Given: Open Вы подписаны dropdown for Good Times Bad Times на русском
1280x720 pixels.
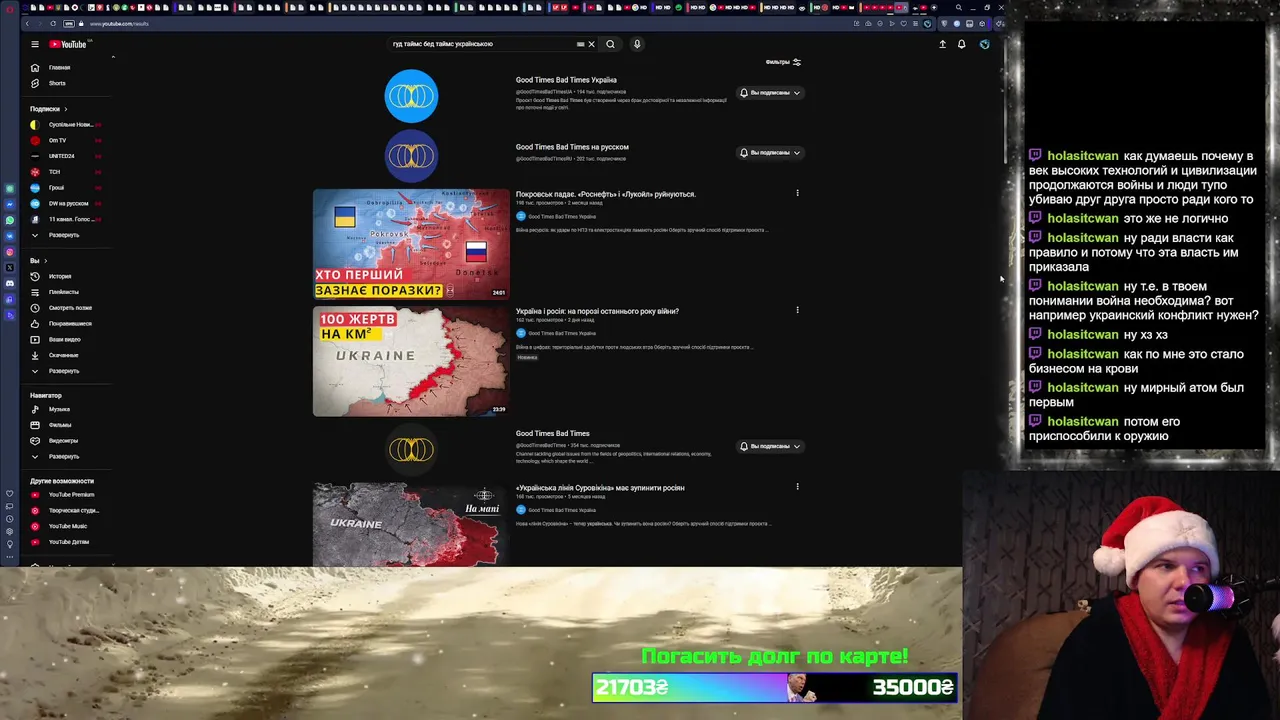Looking at the screenshot, I should coord(770,153).
